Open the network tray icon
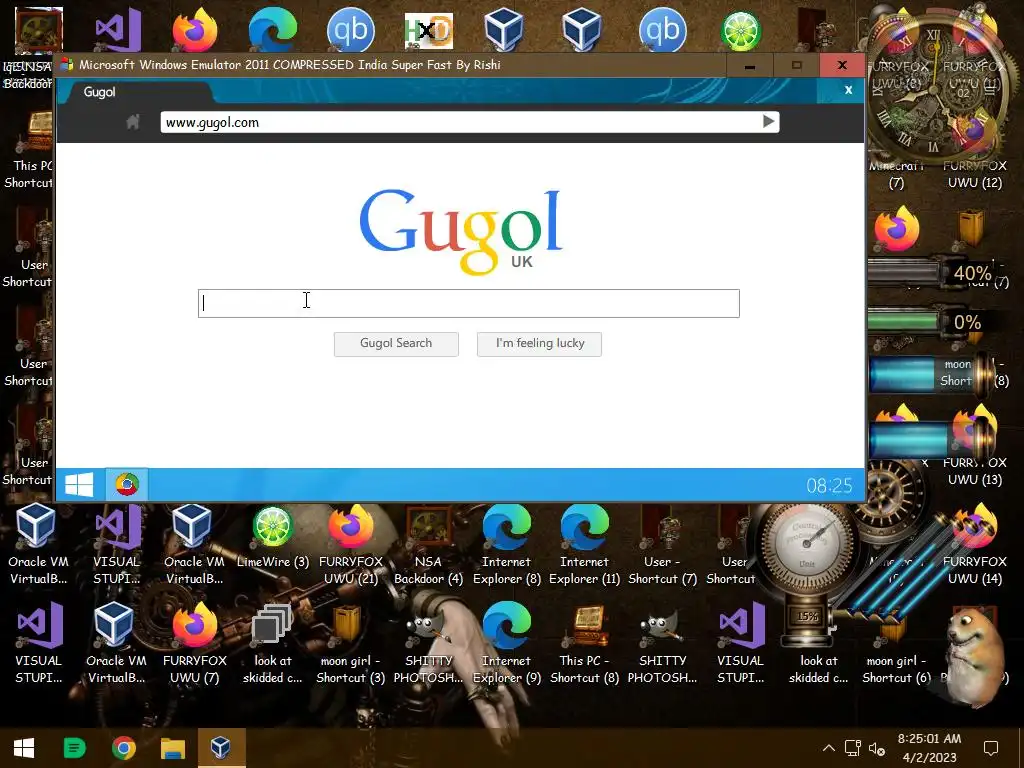This screenshot has height=768, width=1024. click(852, 748)
